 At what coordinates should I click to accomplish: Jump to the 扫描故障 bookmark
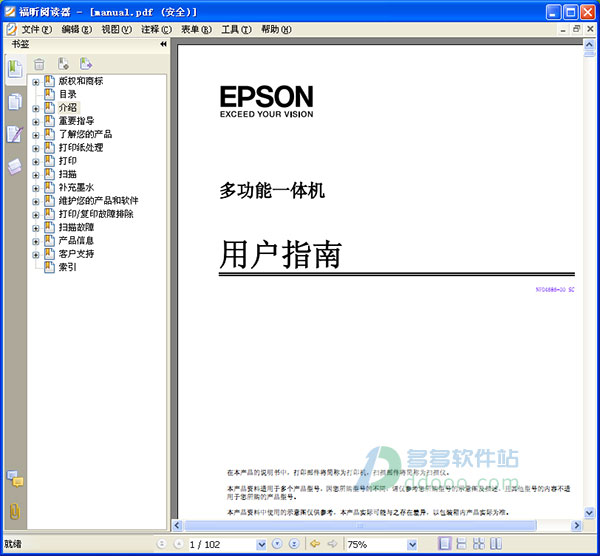[x=76, y=227]
